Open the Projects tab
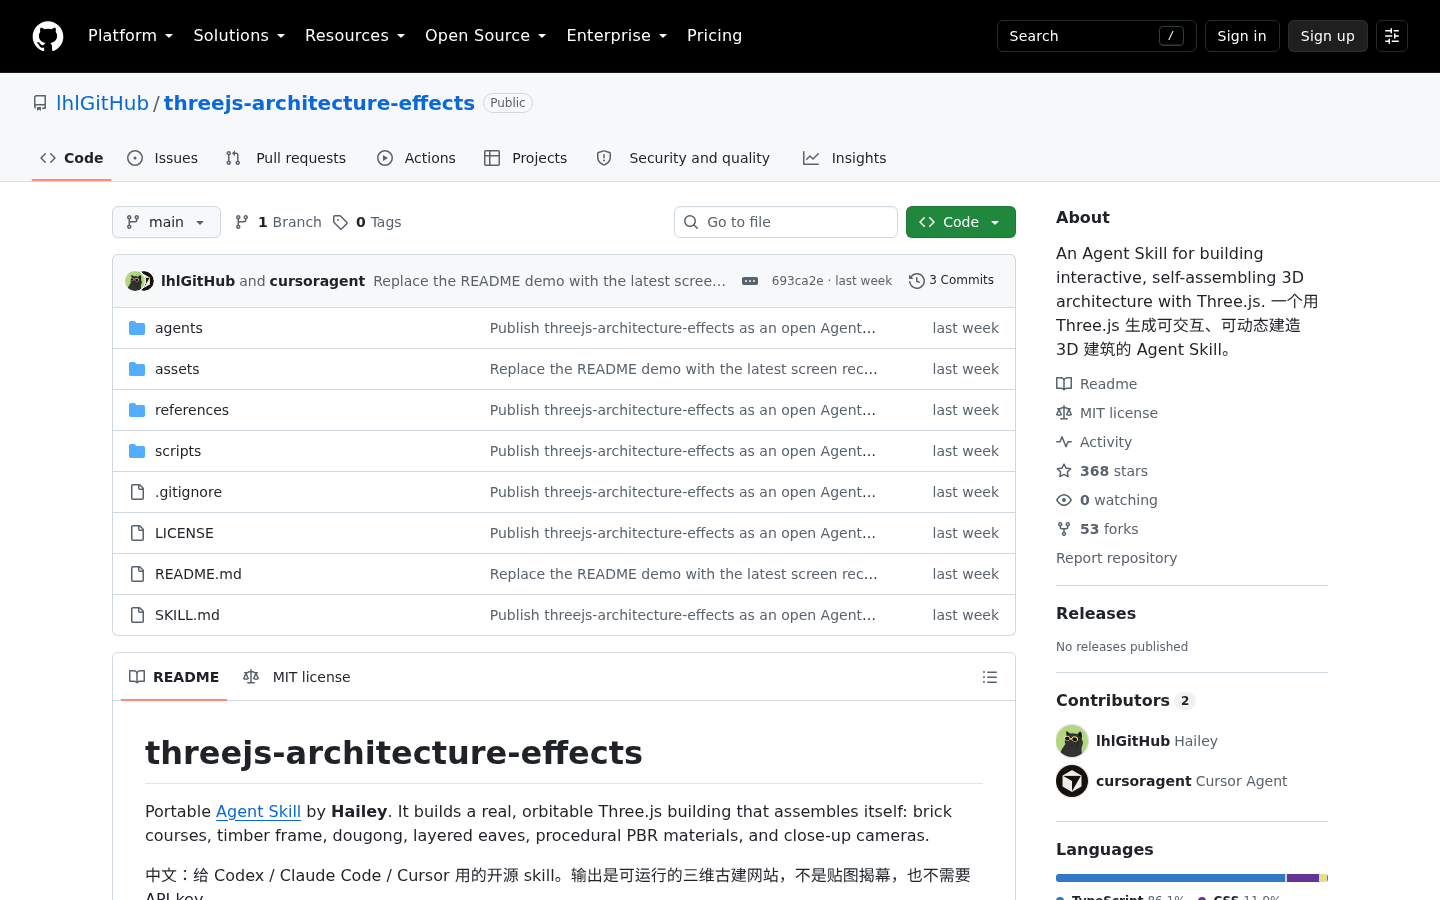 point(526,158)
